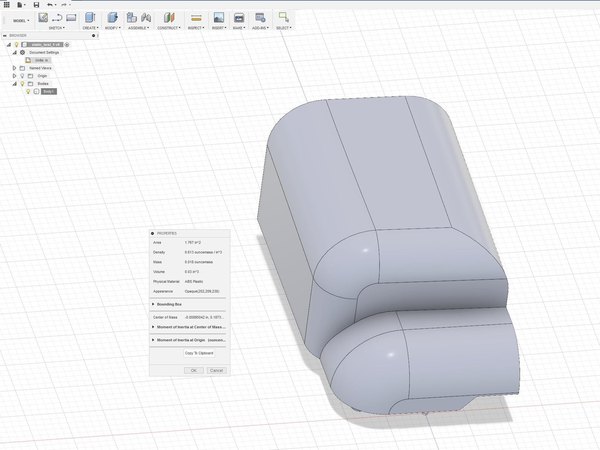Open the ASSEMBLE menu
This screenshot has height=450, width=600.
tap(139, 28)
